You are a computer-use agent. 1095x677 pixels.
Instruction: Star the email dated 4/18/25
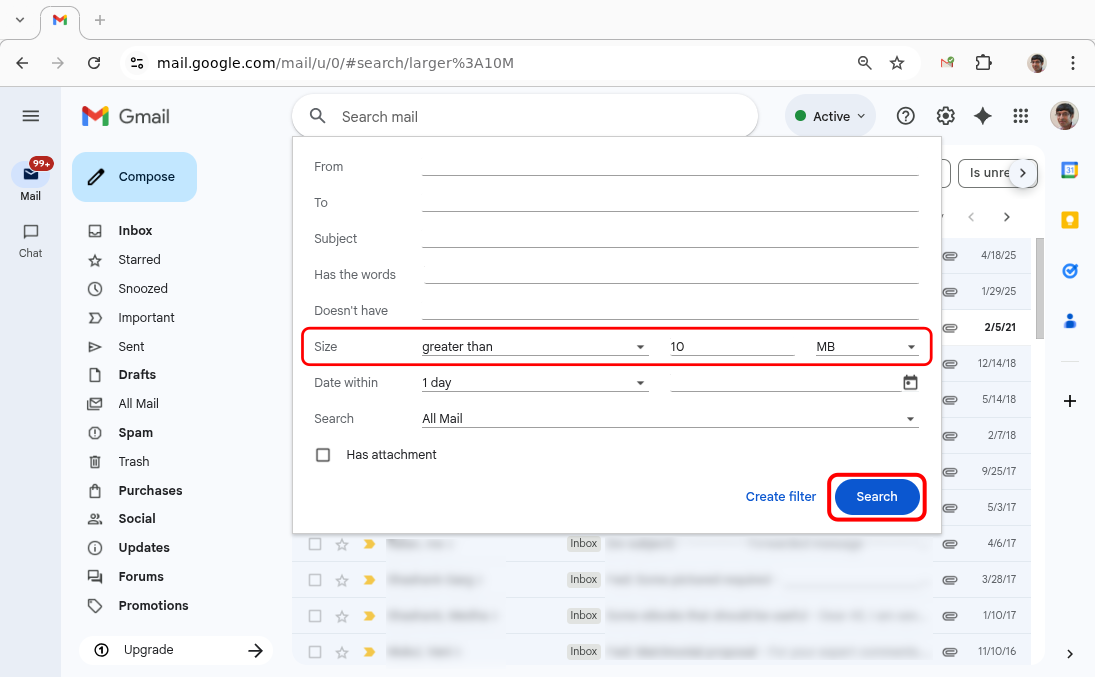point(342,255)
